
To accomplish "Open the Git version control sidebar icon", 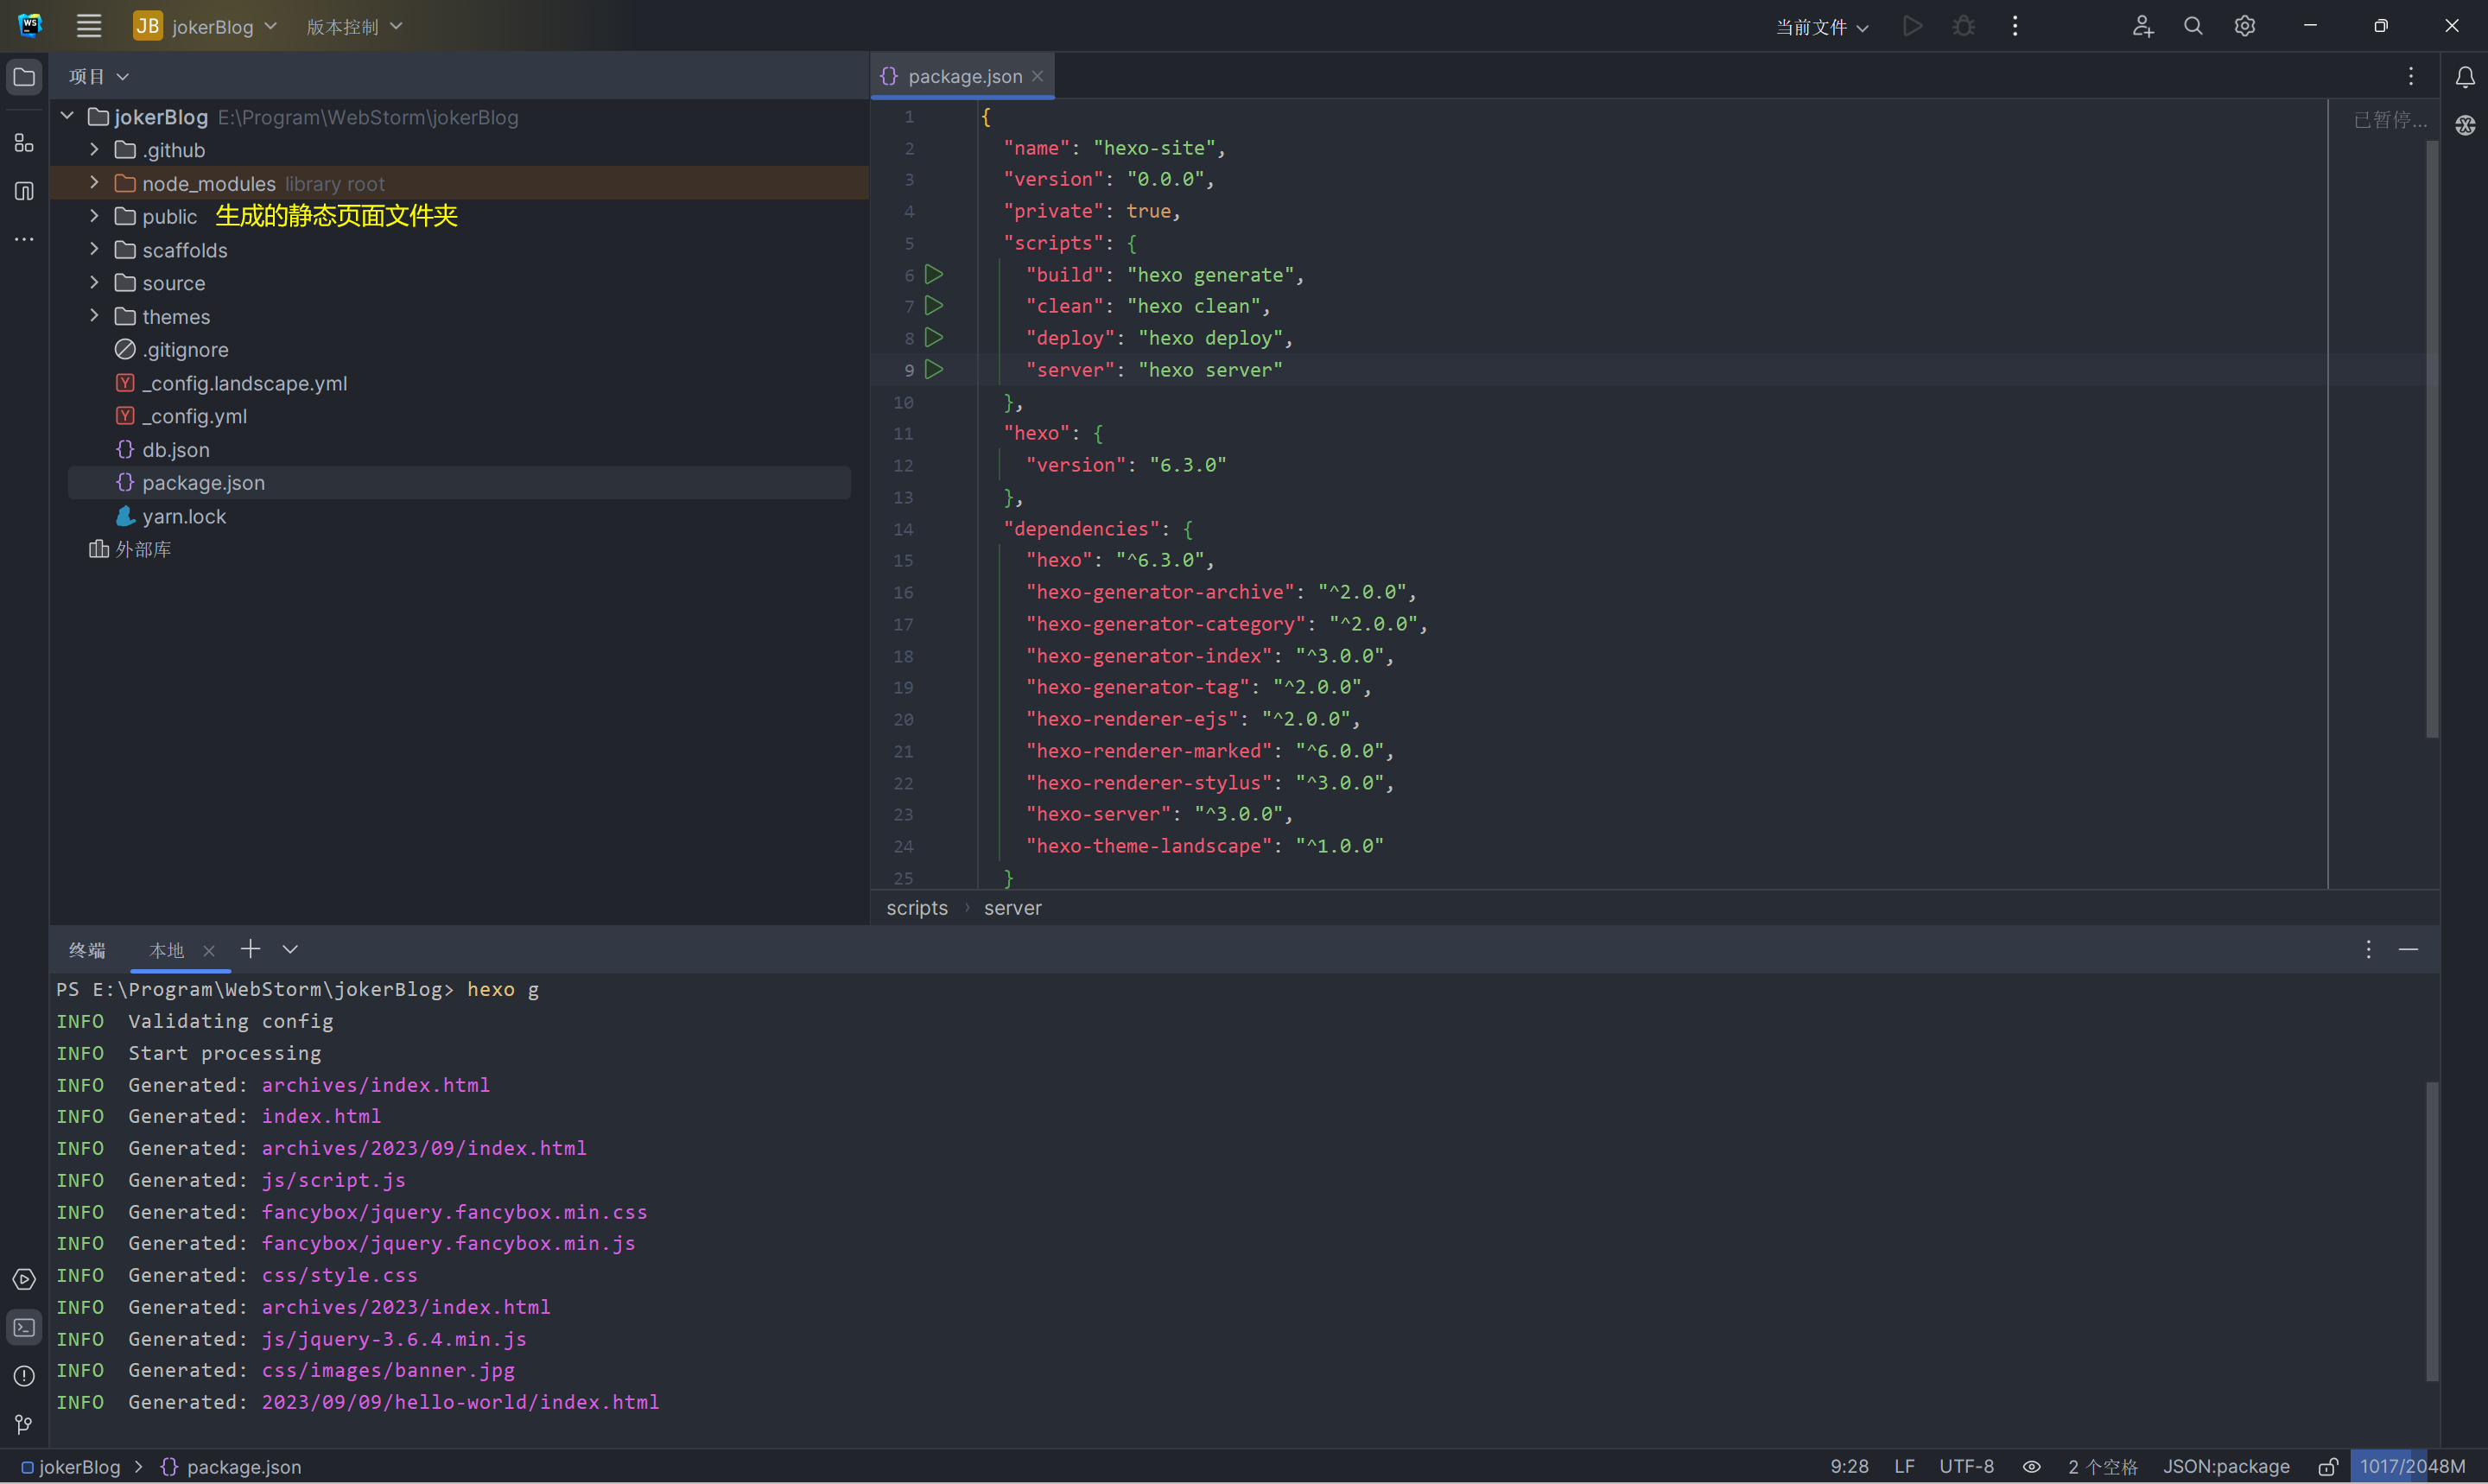I will coord(24,1424).
